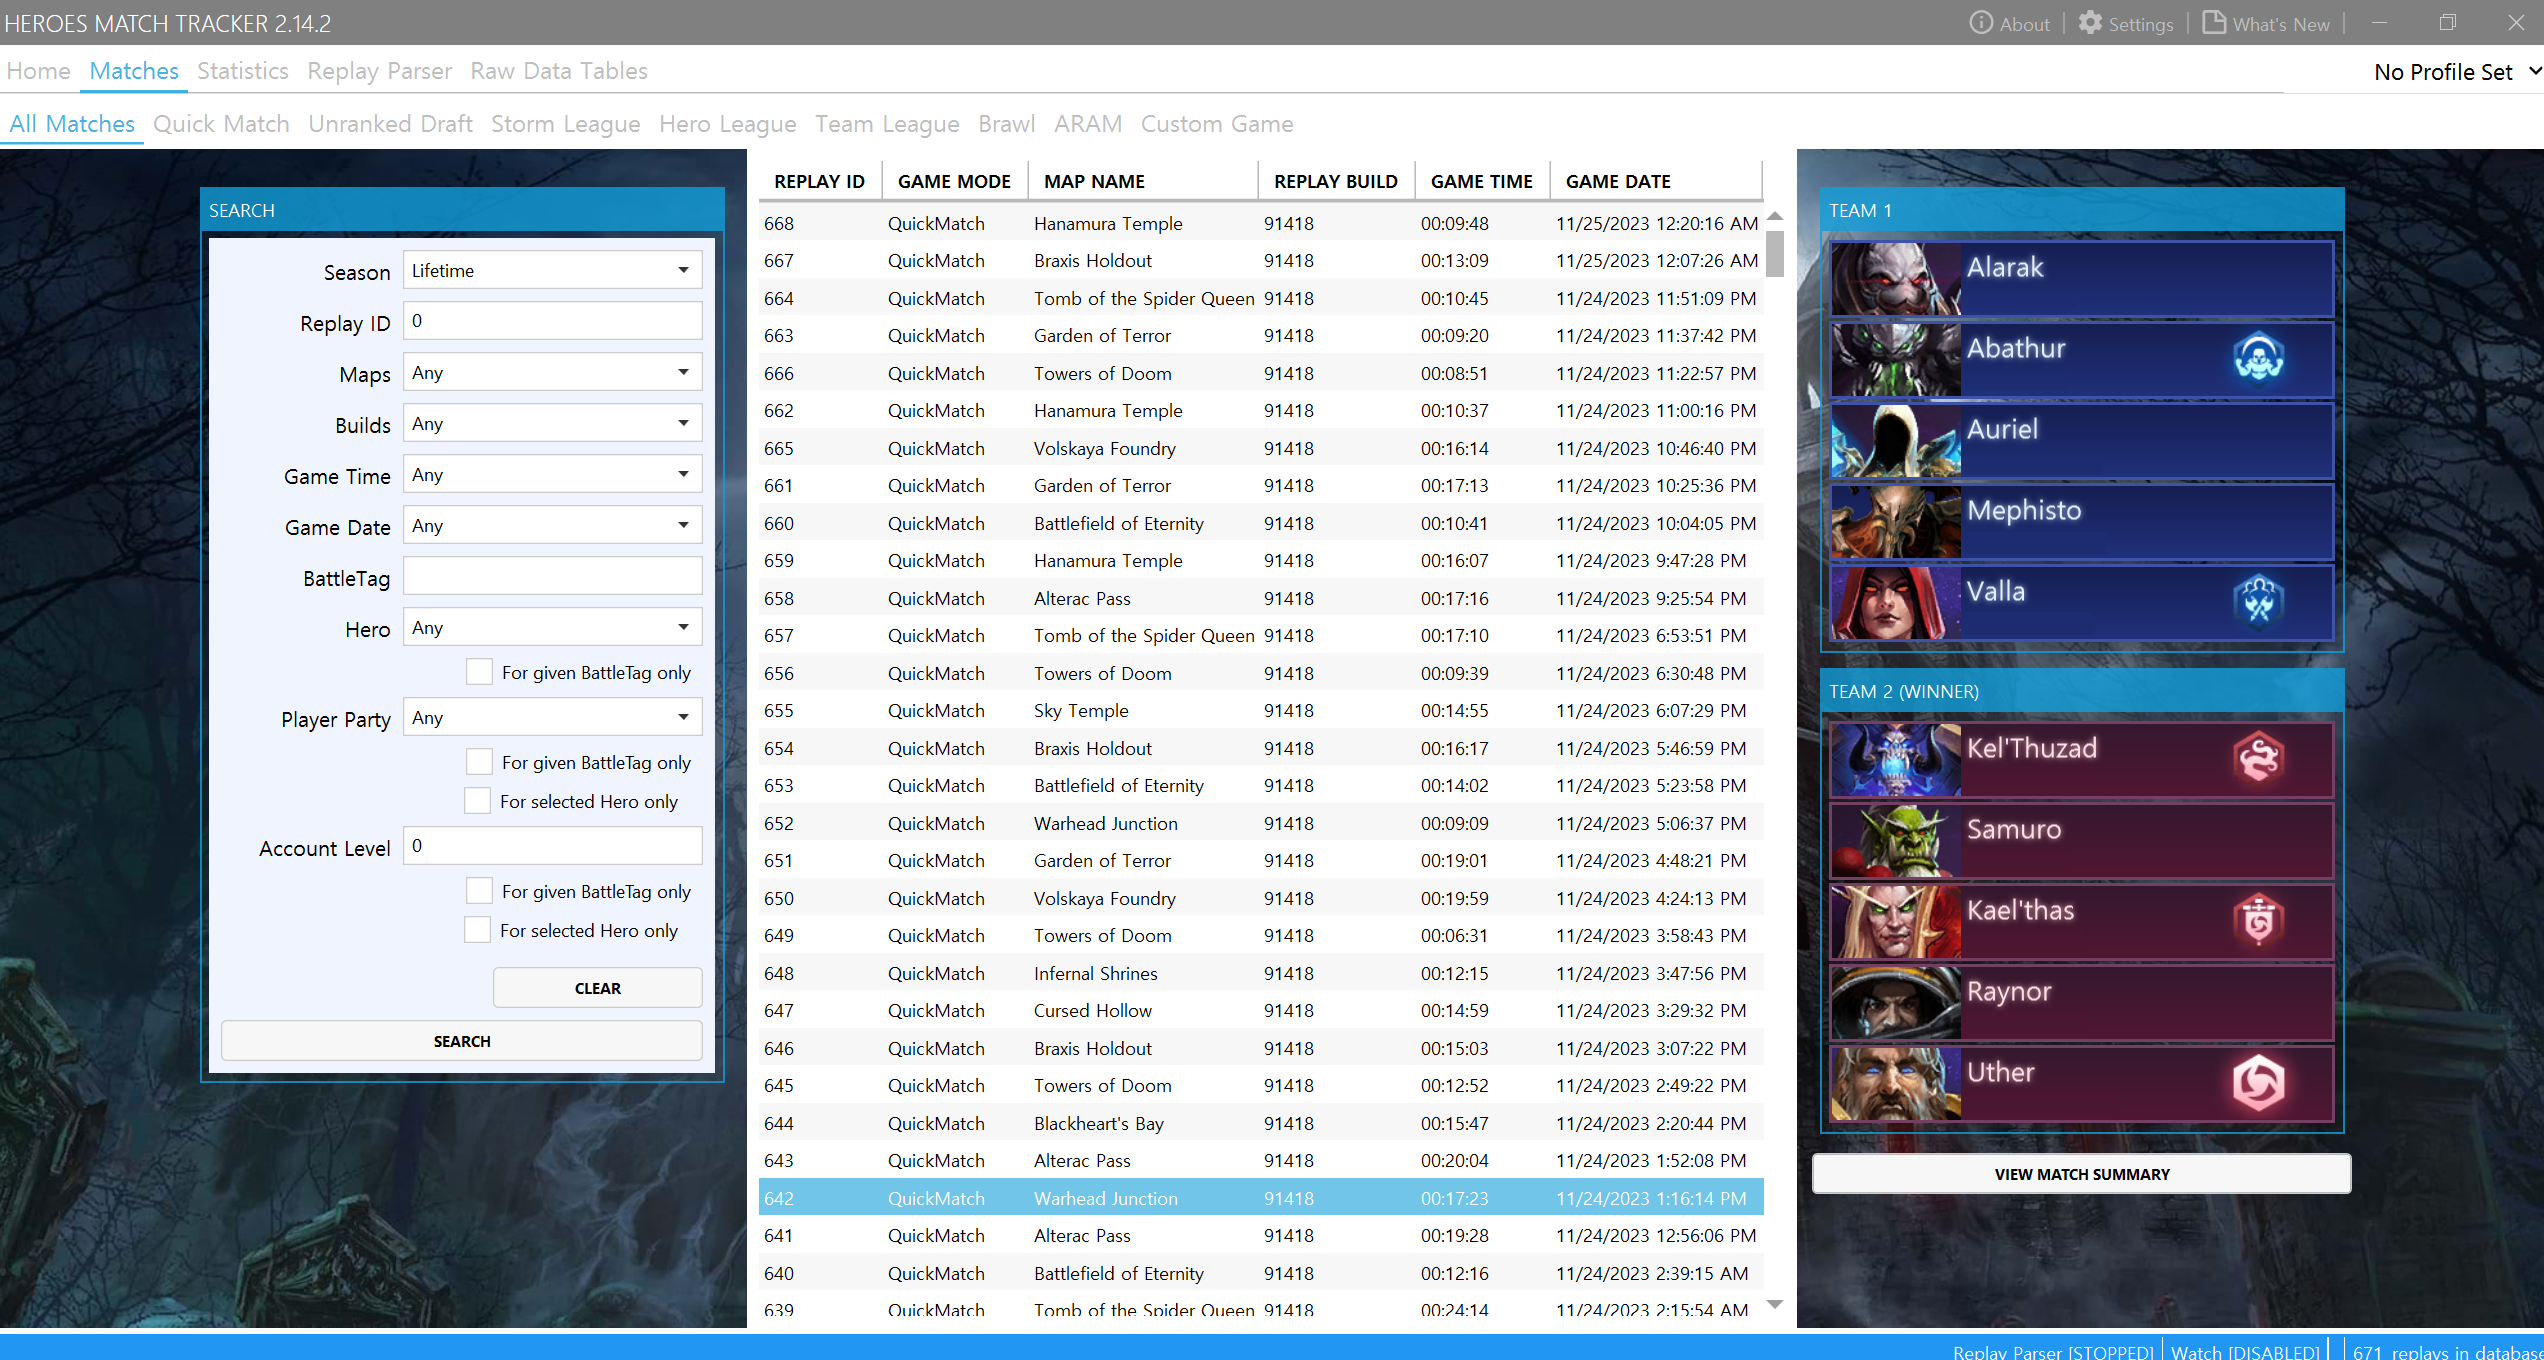Viewport: 2544px width, 1360px height.
Task: Select Auriel hero portrait
Action: [x=1896, y=441]
